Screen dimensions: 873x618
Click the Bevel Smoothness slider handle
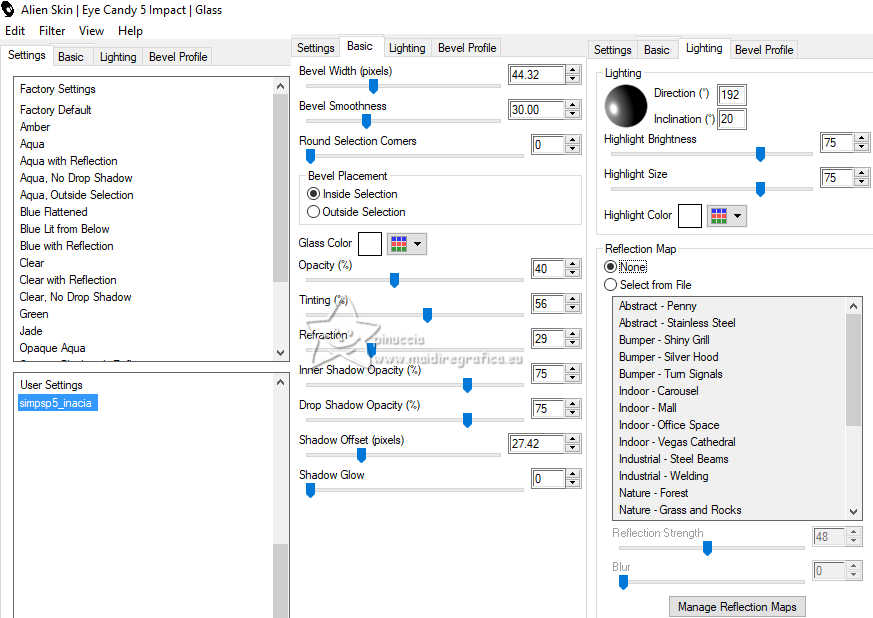[366, 121]
